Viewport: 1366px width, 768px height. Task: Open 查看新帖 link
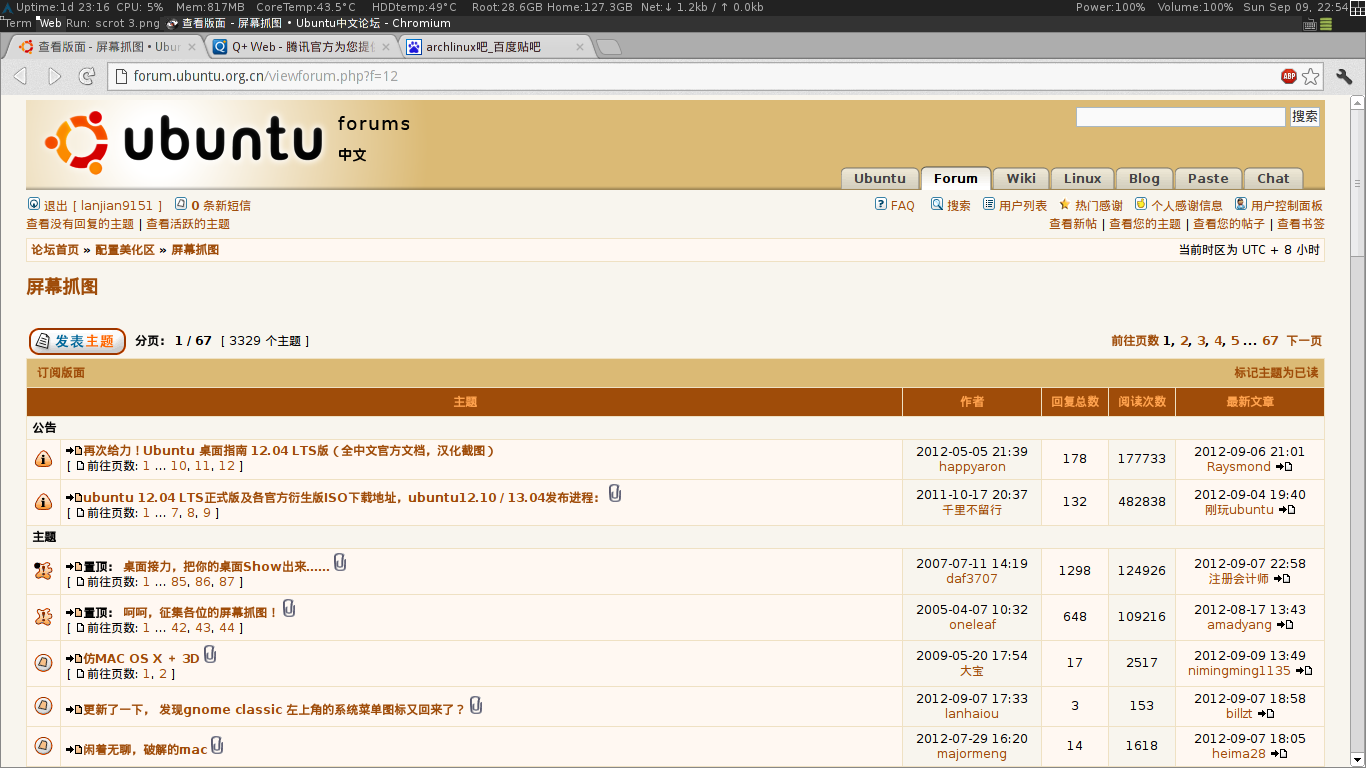pyautogui.click(x=1073, y=224)
